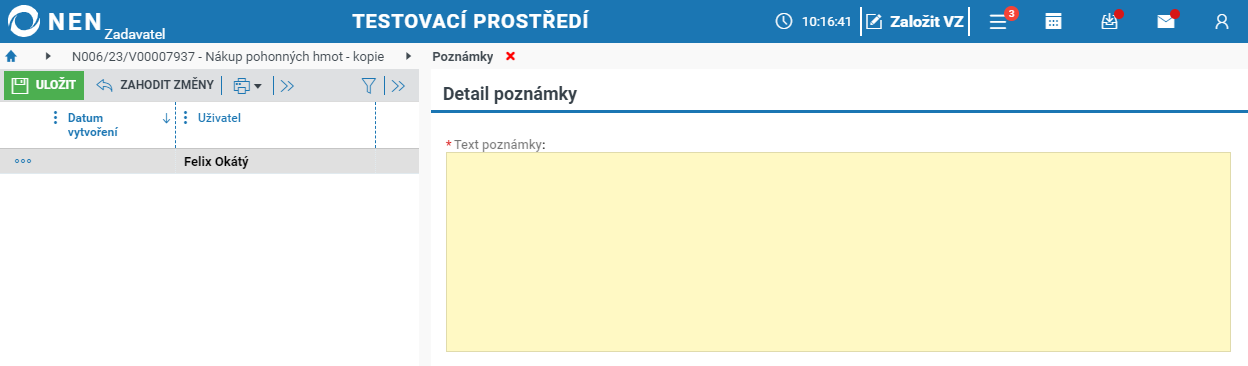The height and width of the screenshot is (366, 1248).
Task: Create a new tender via Založit VZ
Action: click(914, 21)
